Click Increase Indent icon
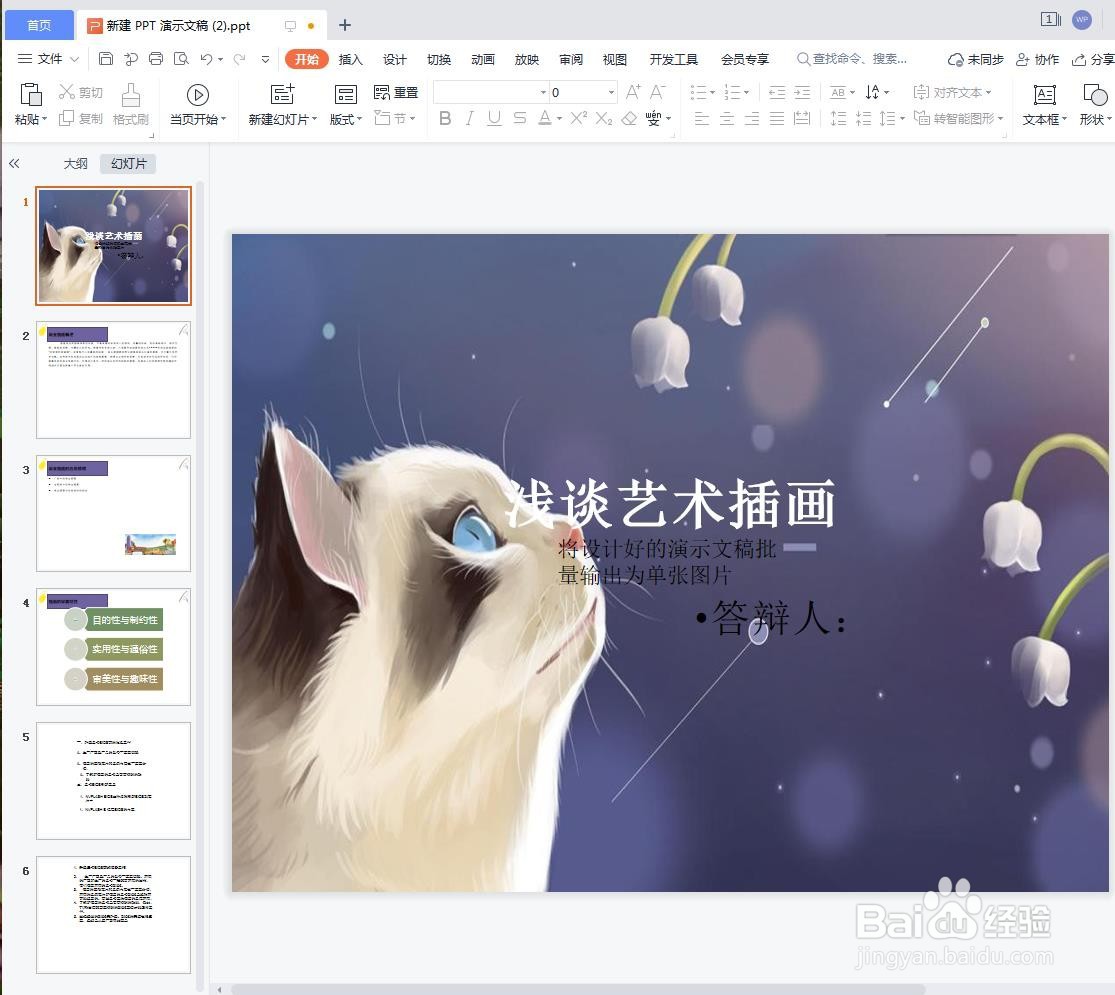Image resolution: width=1115 pixels, height=995 pixels. 802,92
